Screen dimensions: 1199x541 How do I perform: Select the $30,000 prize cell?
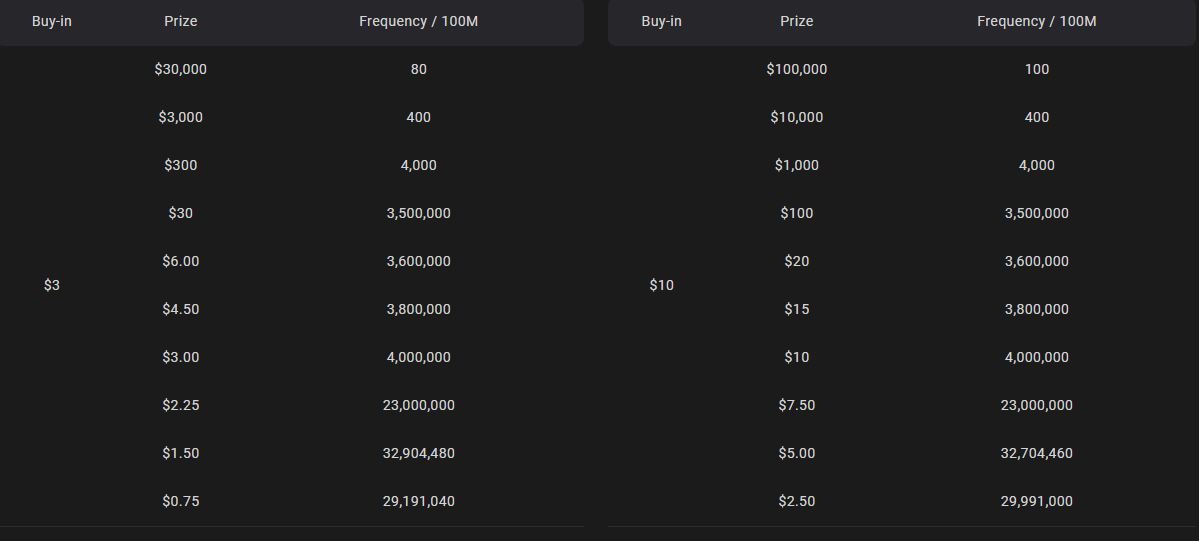tap(180, 70)
